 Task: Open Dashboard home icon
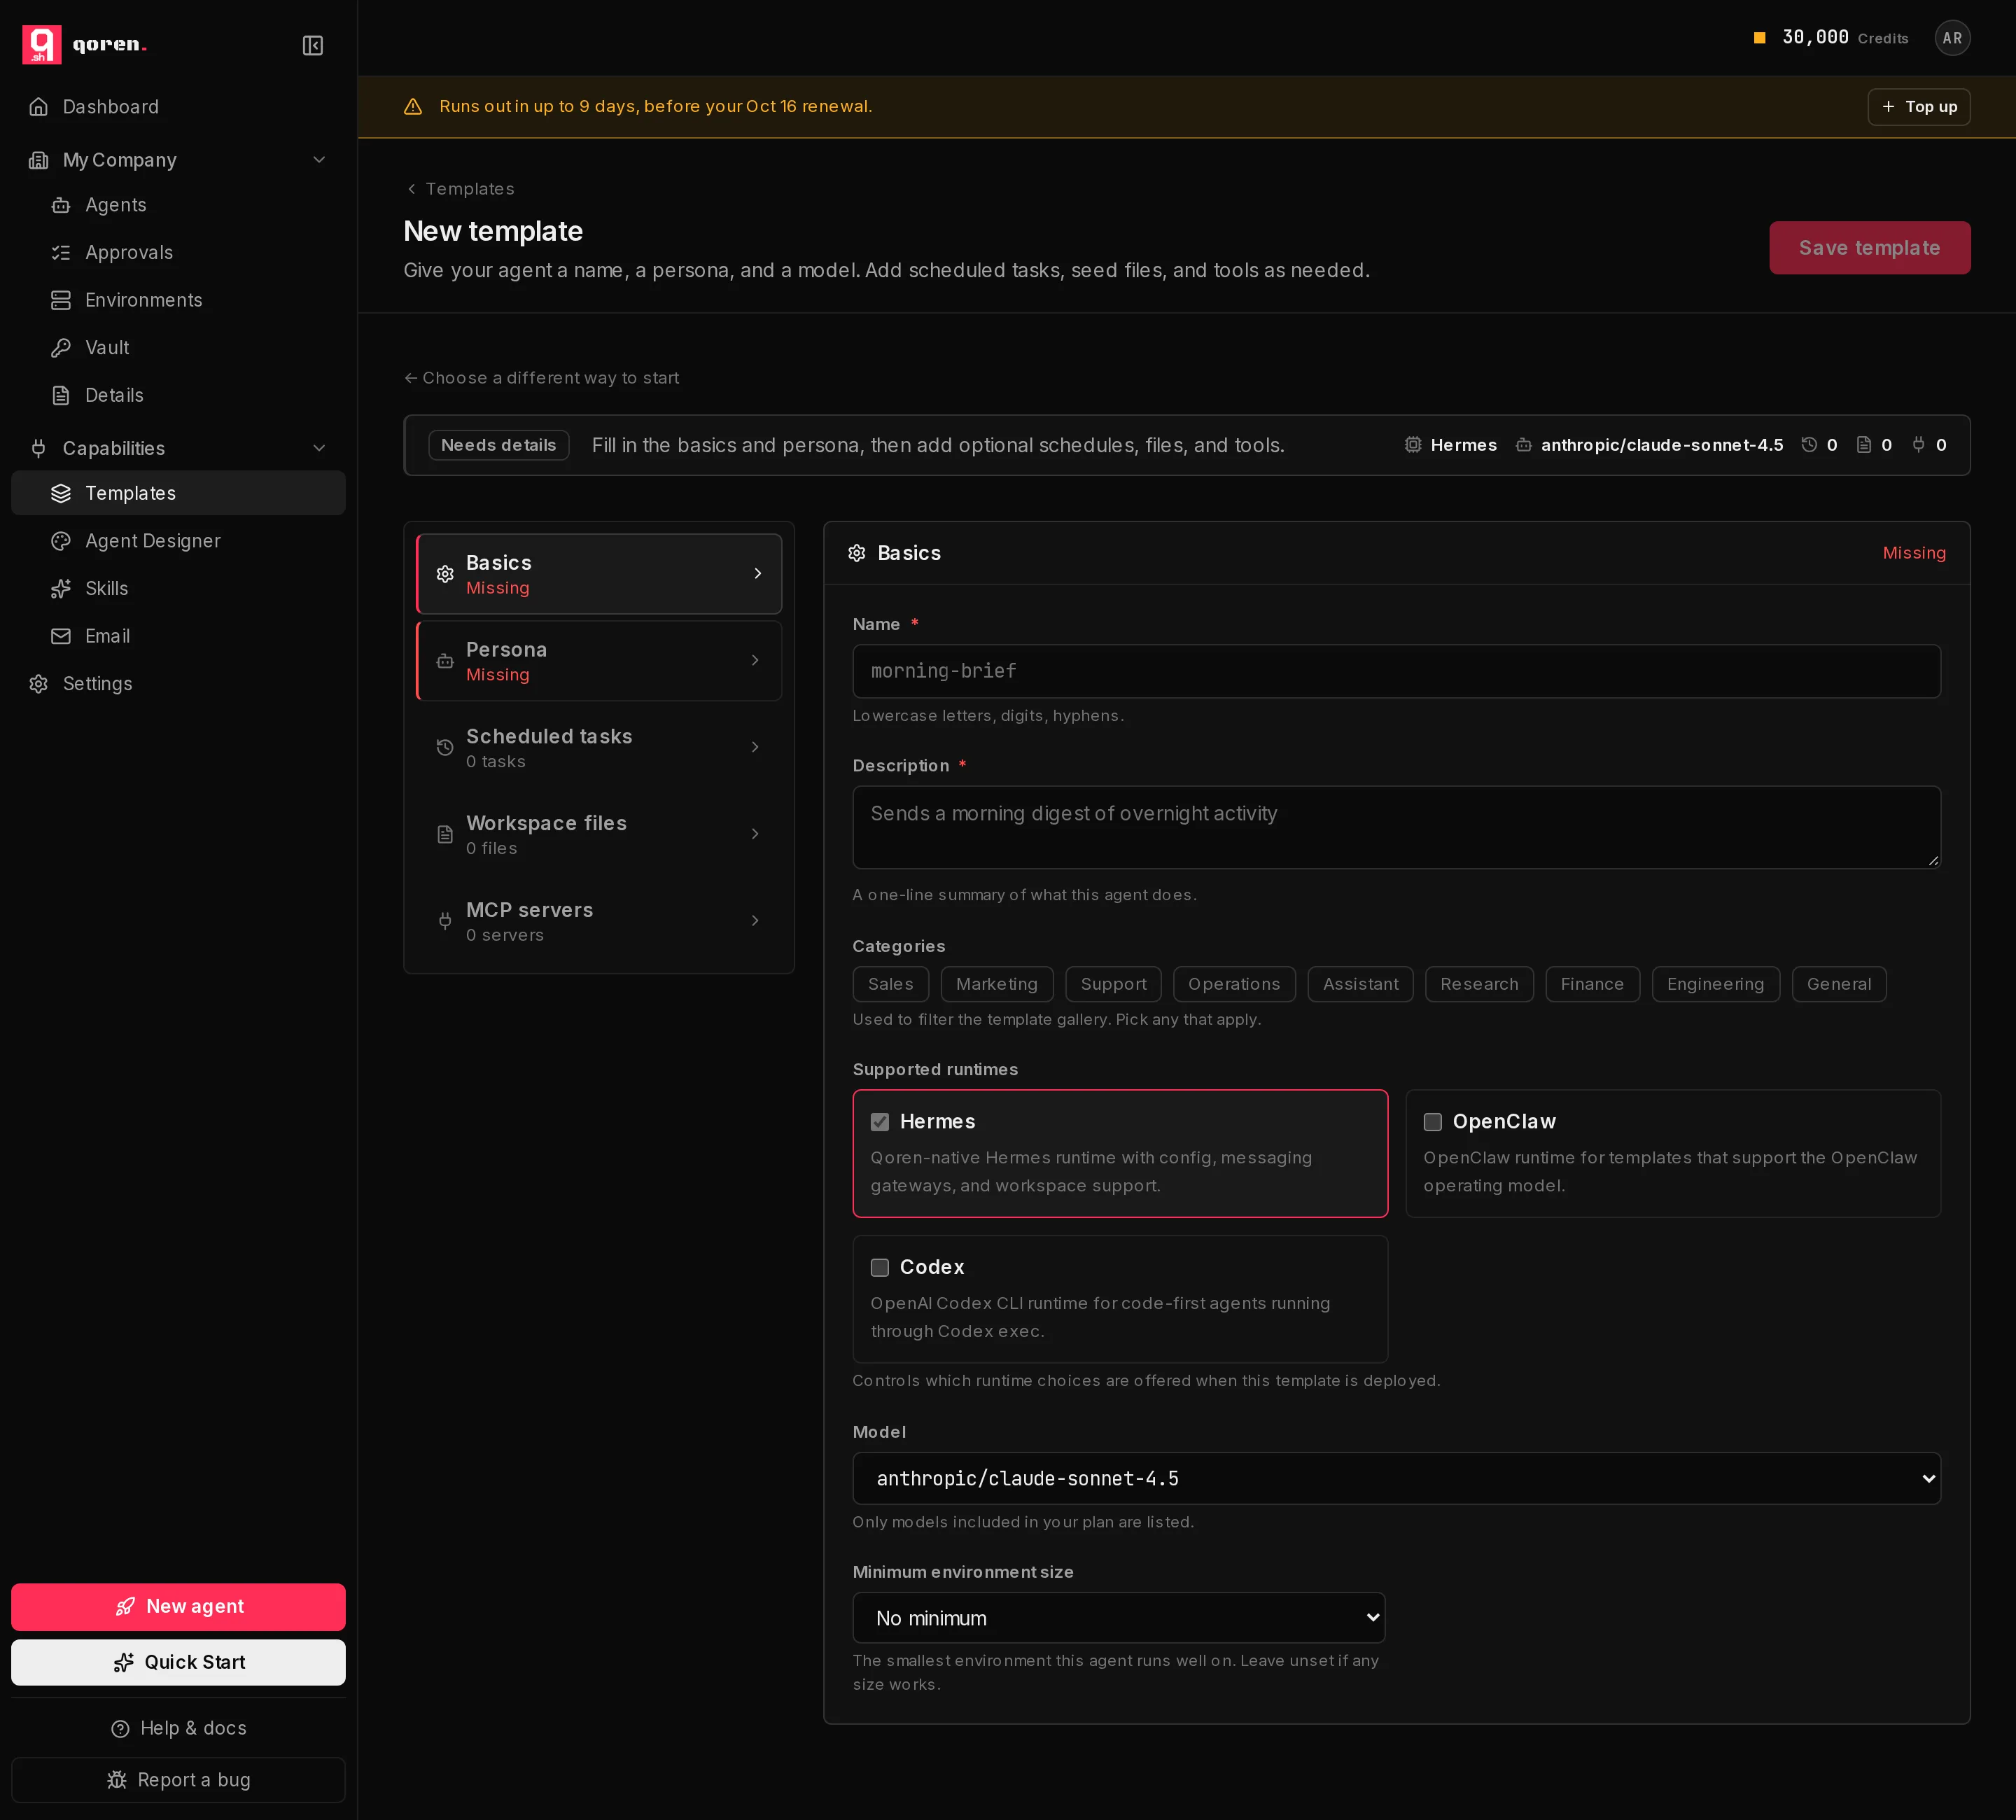[39, 107]
